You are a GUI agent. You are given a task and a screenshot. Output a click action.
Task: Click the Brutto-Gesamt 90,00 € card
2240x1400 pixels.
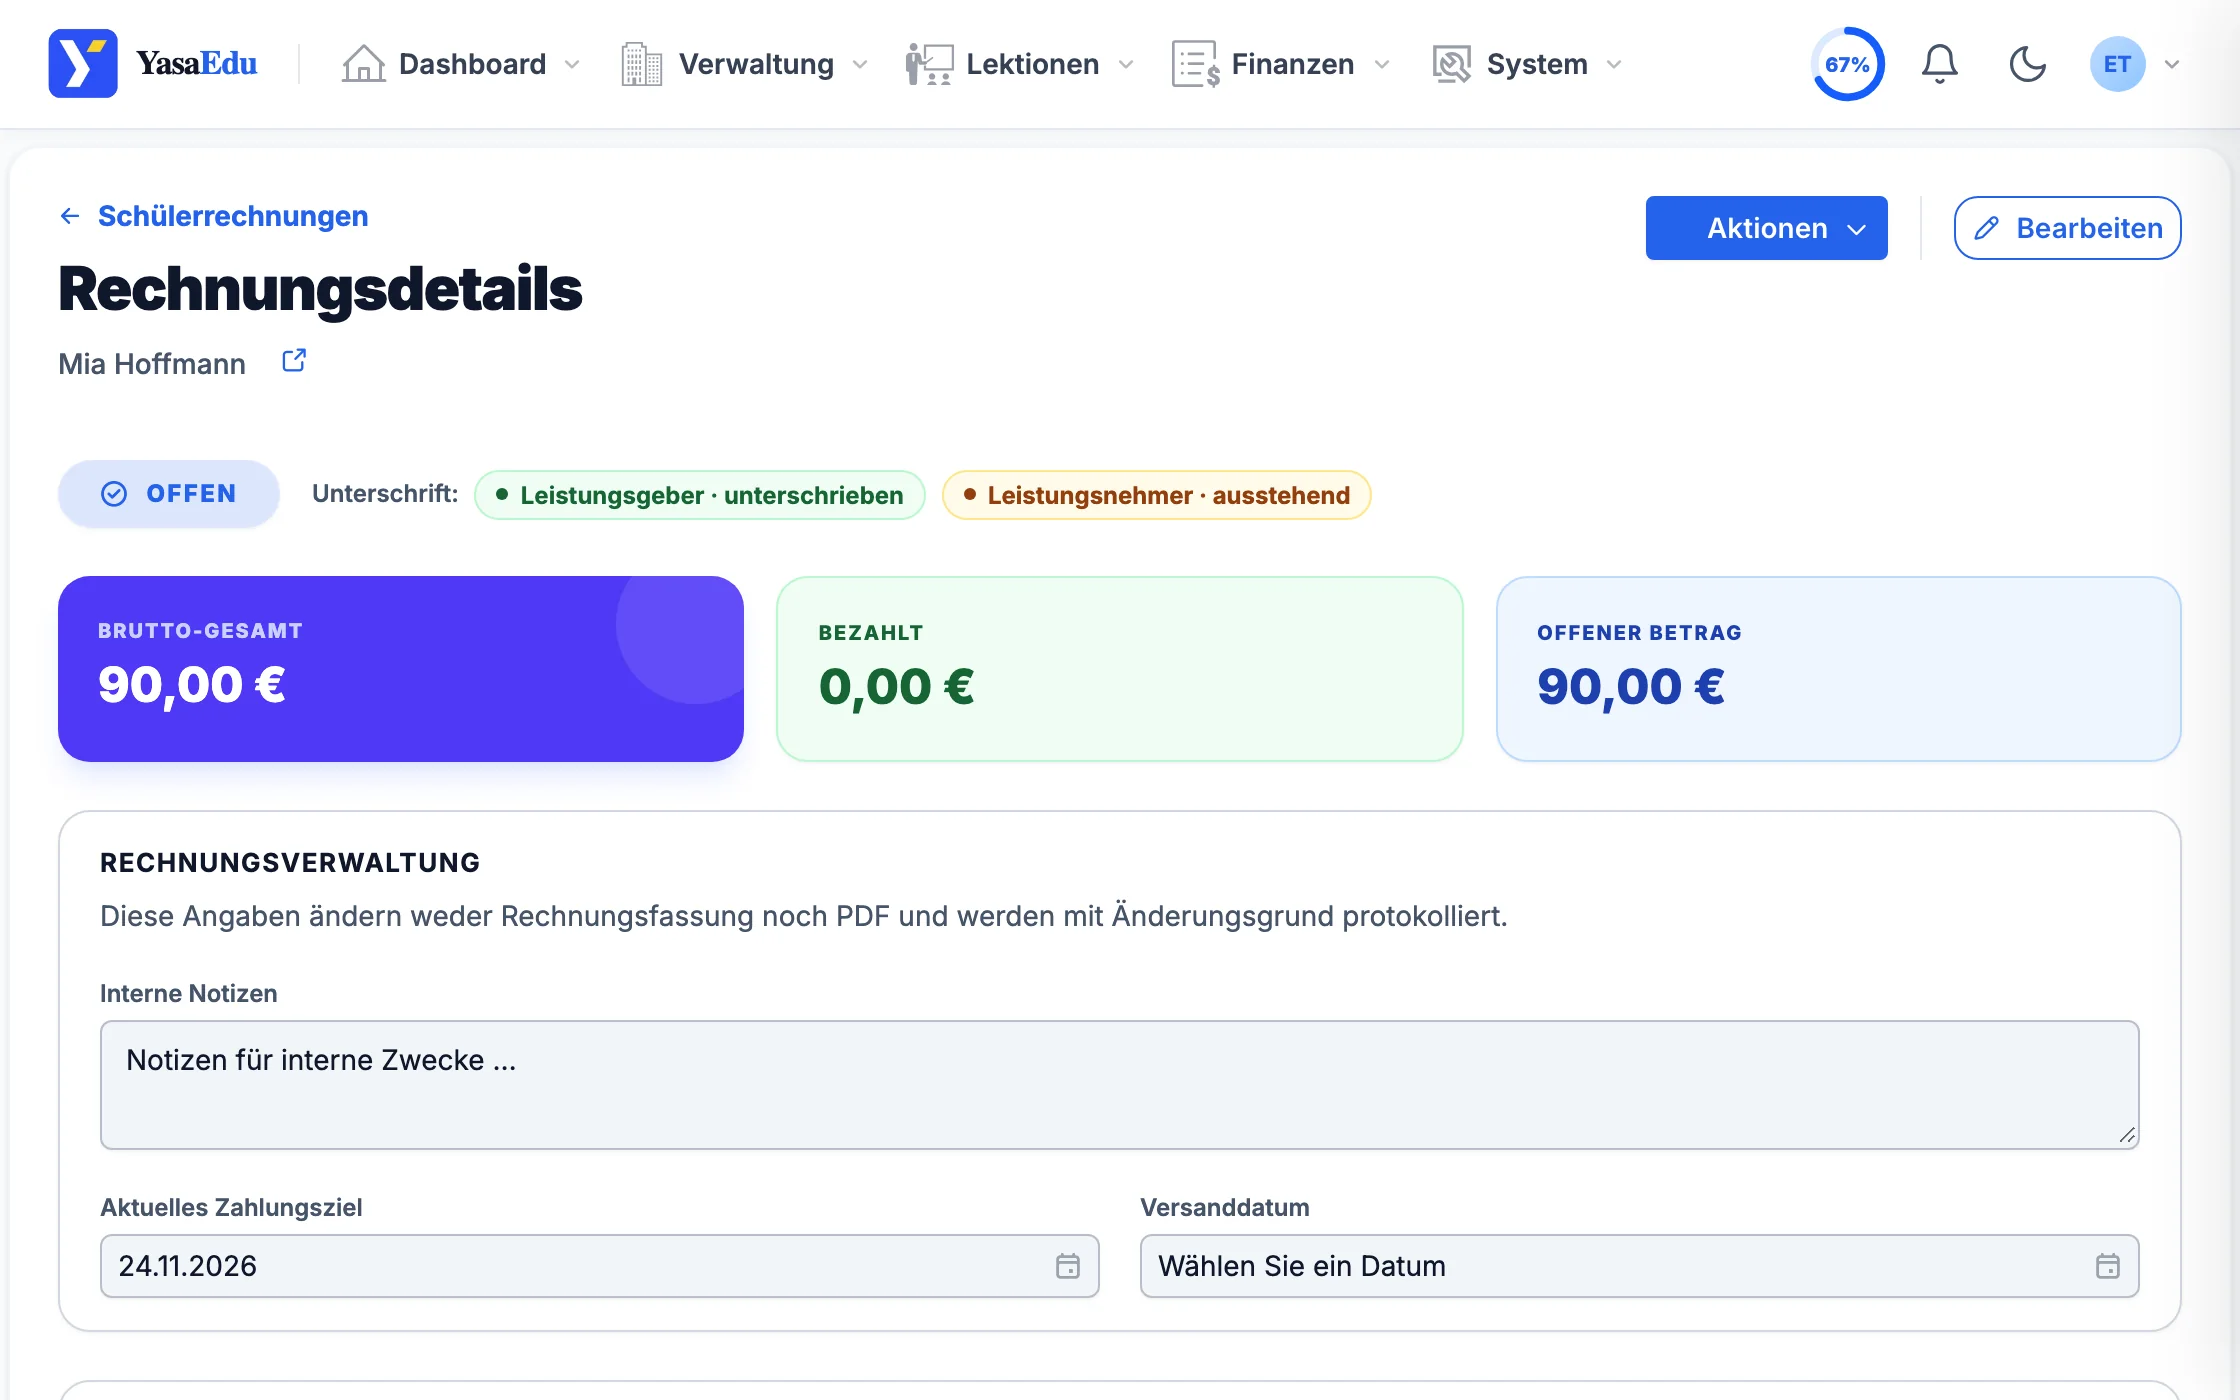tap(401, 669)
